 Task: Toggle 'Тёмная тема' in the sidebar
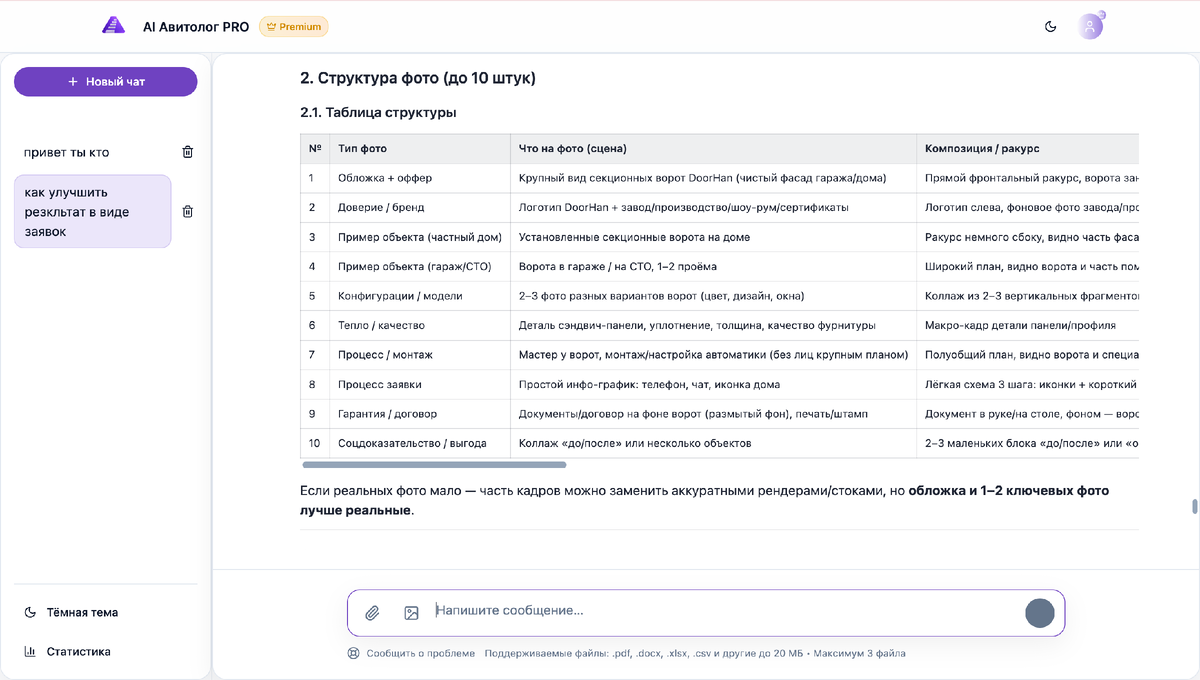point(72,612)
